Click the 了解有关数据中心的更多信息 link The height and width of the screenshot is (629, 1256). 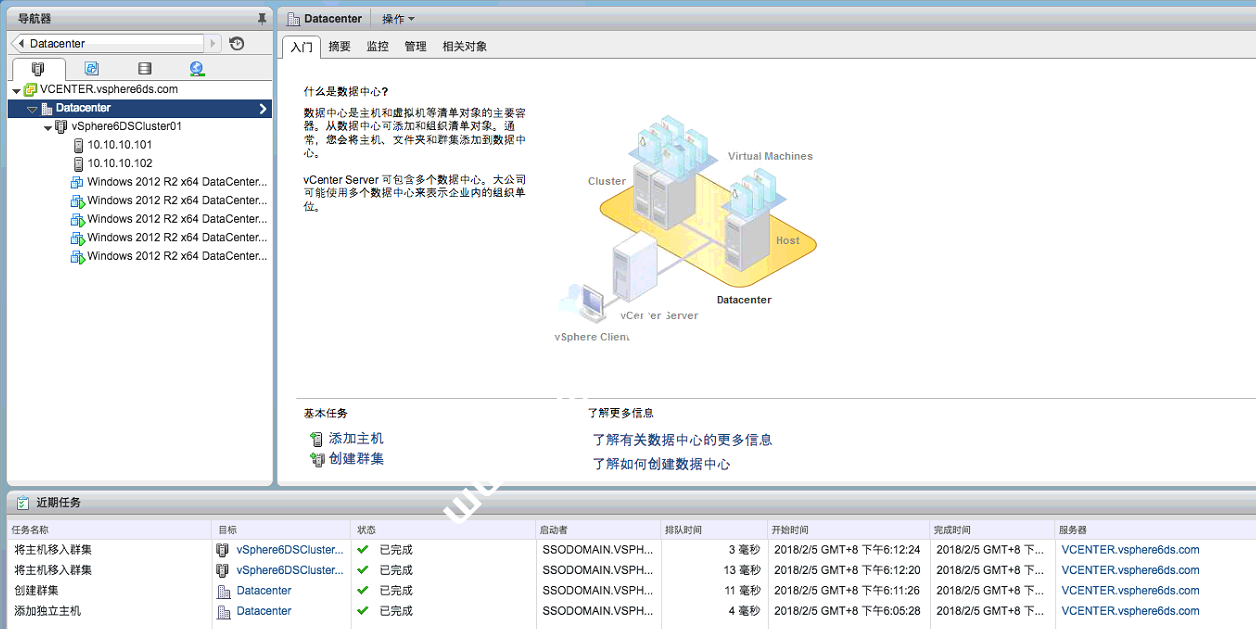coord(682,440)
